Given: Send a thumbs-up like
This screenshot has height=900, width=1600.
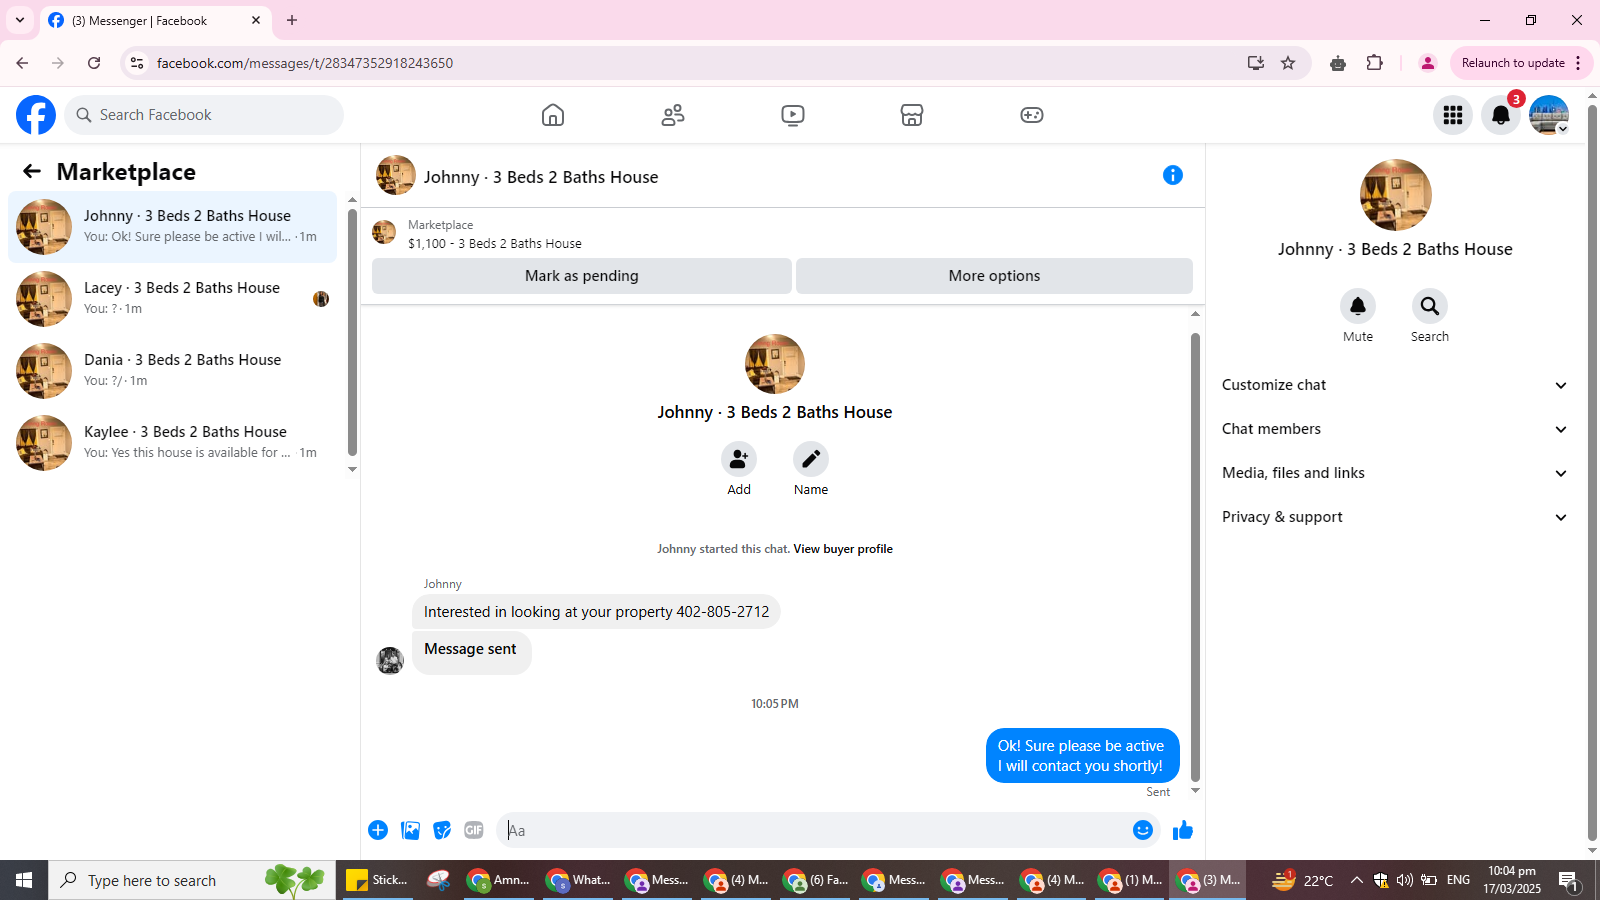Looking at the screenshot, I should (1183, 830).
